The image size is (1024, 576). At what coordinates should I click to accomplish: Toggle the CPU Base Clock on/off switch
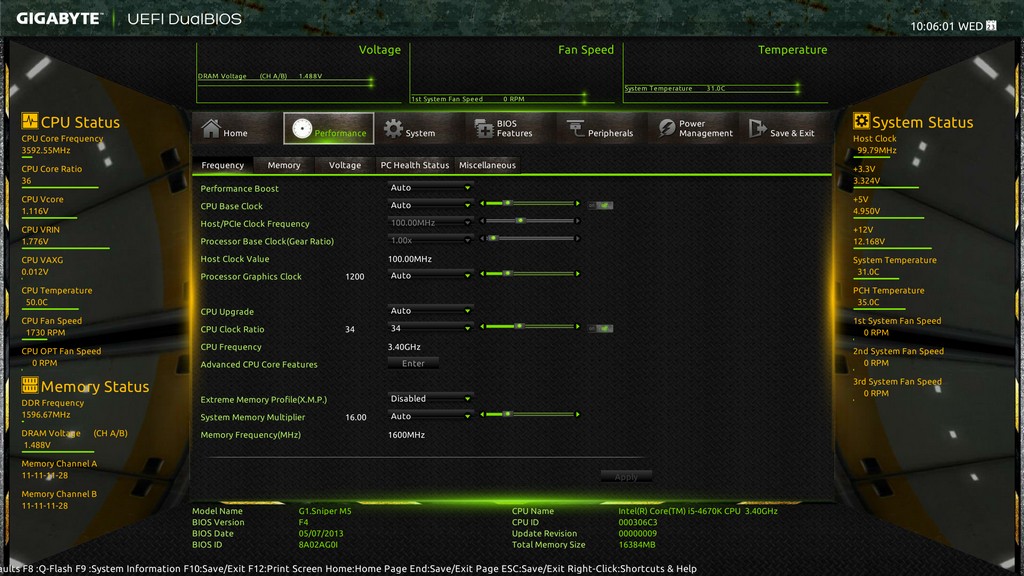(x=600, y=205)
